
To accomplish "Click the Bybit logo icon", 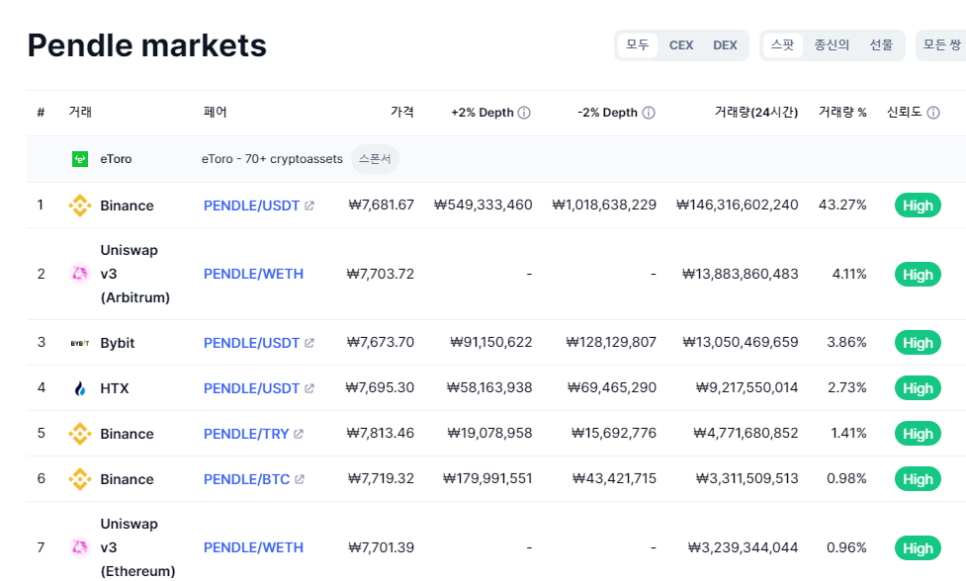I will [x=80, y=343].
